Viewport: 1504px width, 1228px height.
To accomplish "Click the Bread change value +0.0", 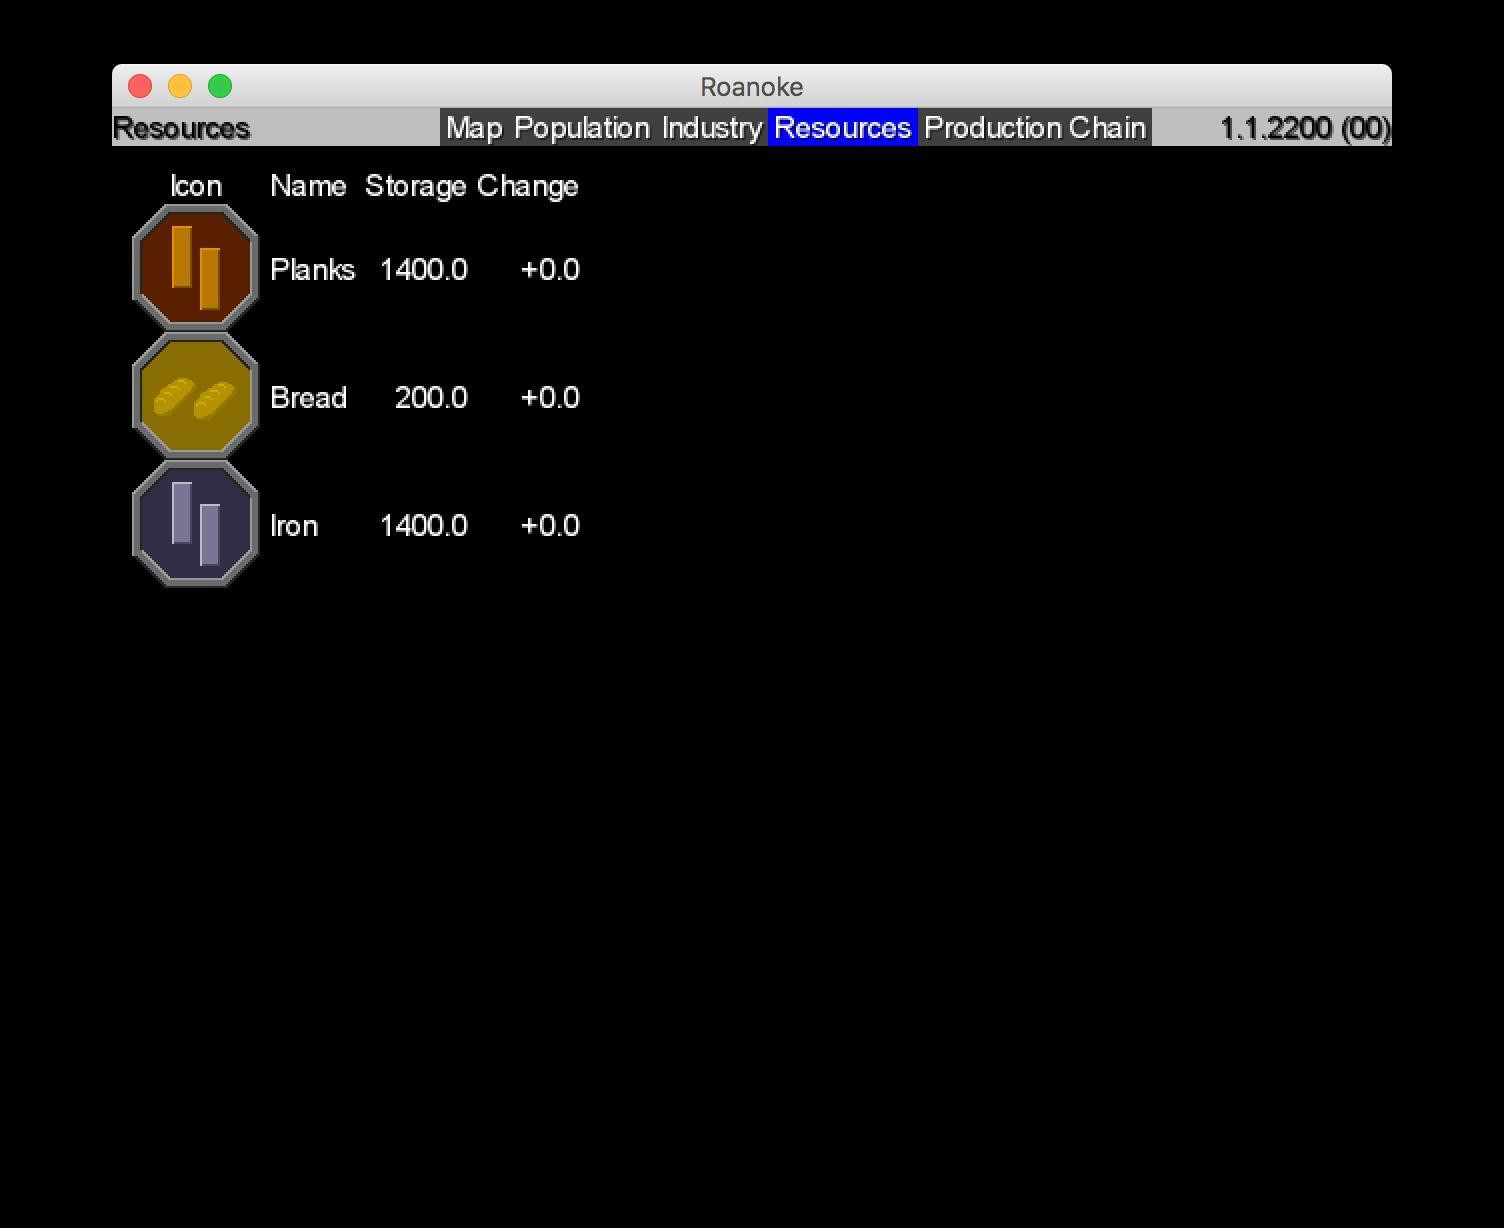I will tap(550, 398).
